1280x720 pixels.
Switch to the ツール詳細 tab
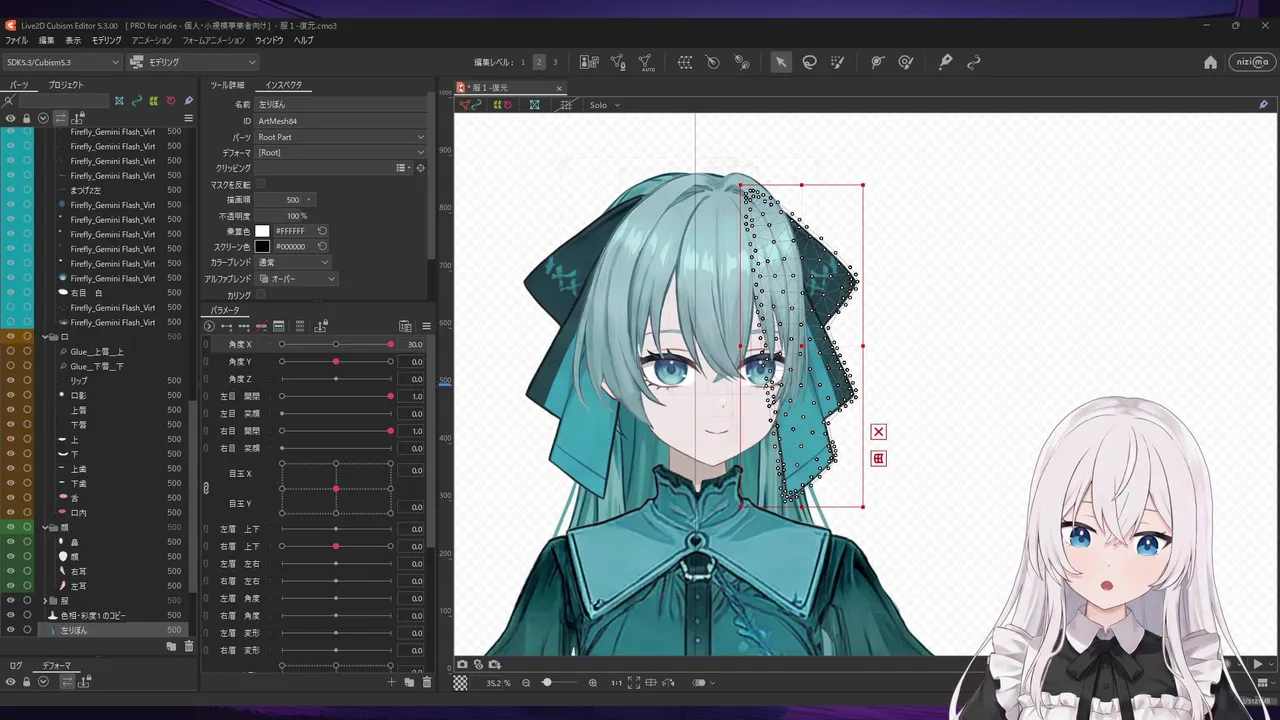[x=227, y=85]
